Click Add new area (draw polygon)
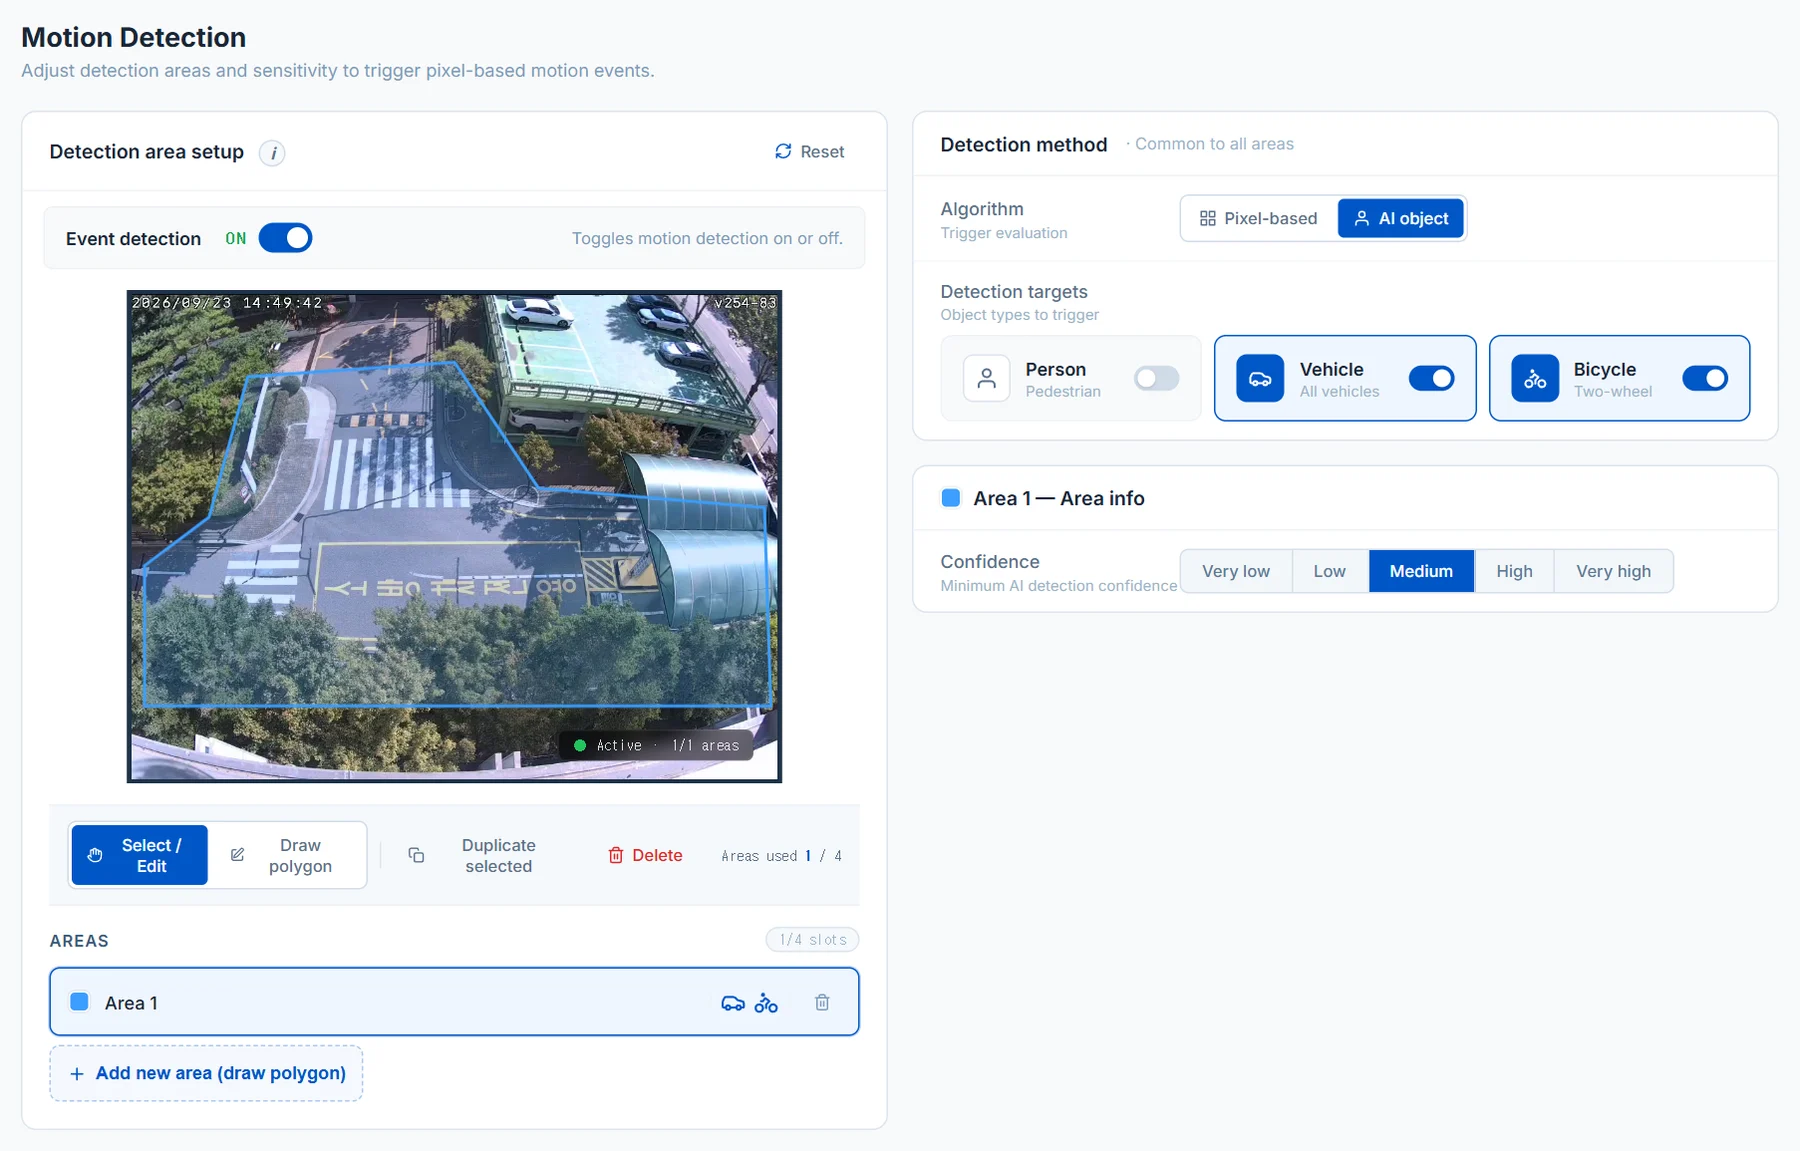The height and width of the screenshot is (1151, 1800). pyautogui.click(x=206, y=1073)
